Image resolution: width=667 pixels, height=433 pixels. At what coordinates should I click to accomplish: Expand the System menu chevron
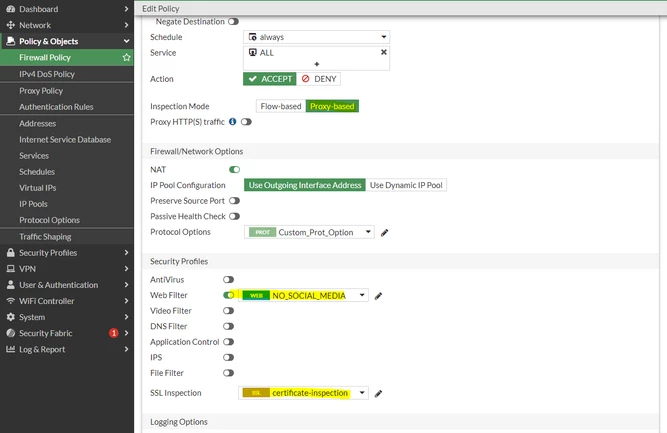pos(126,317)
